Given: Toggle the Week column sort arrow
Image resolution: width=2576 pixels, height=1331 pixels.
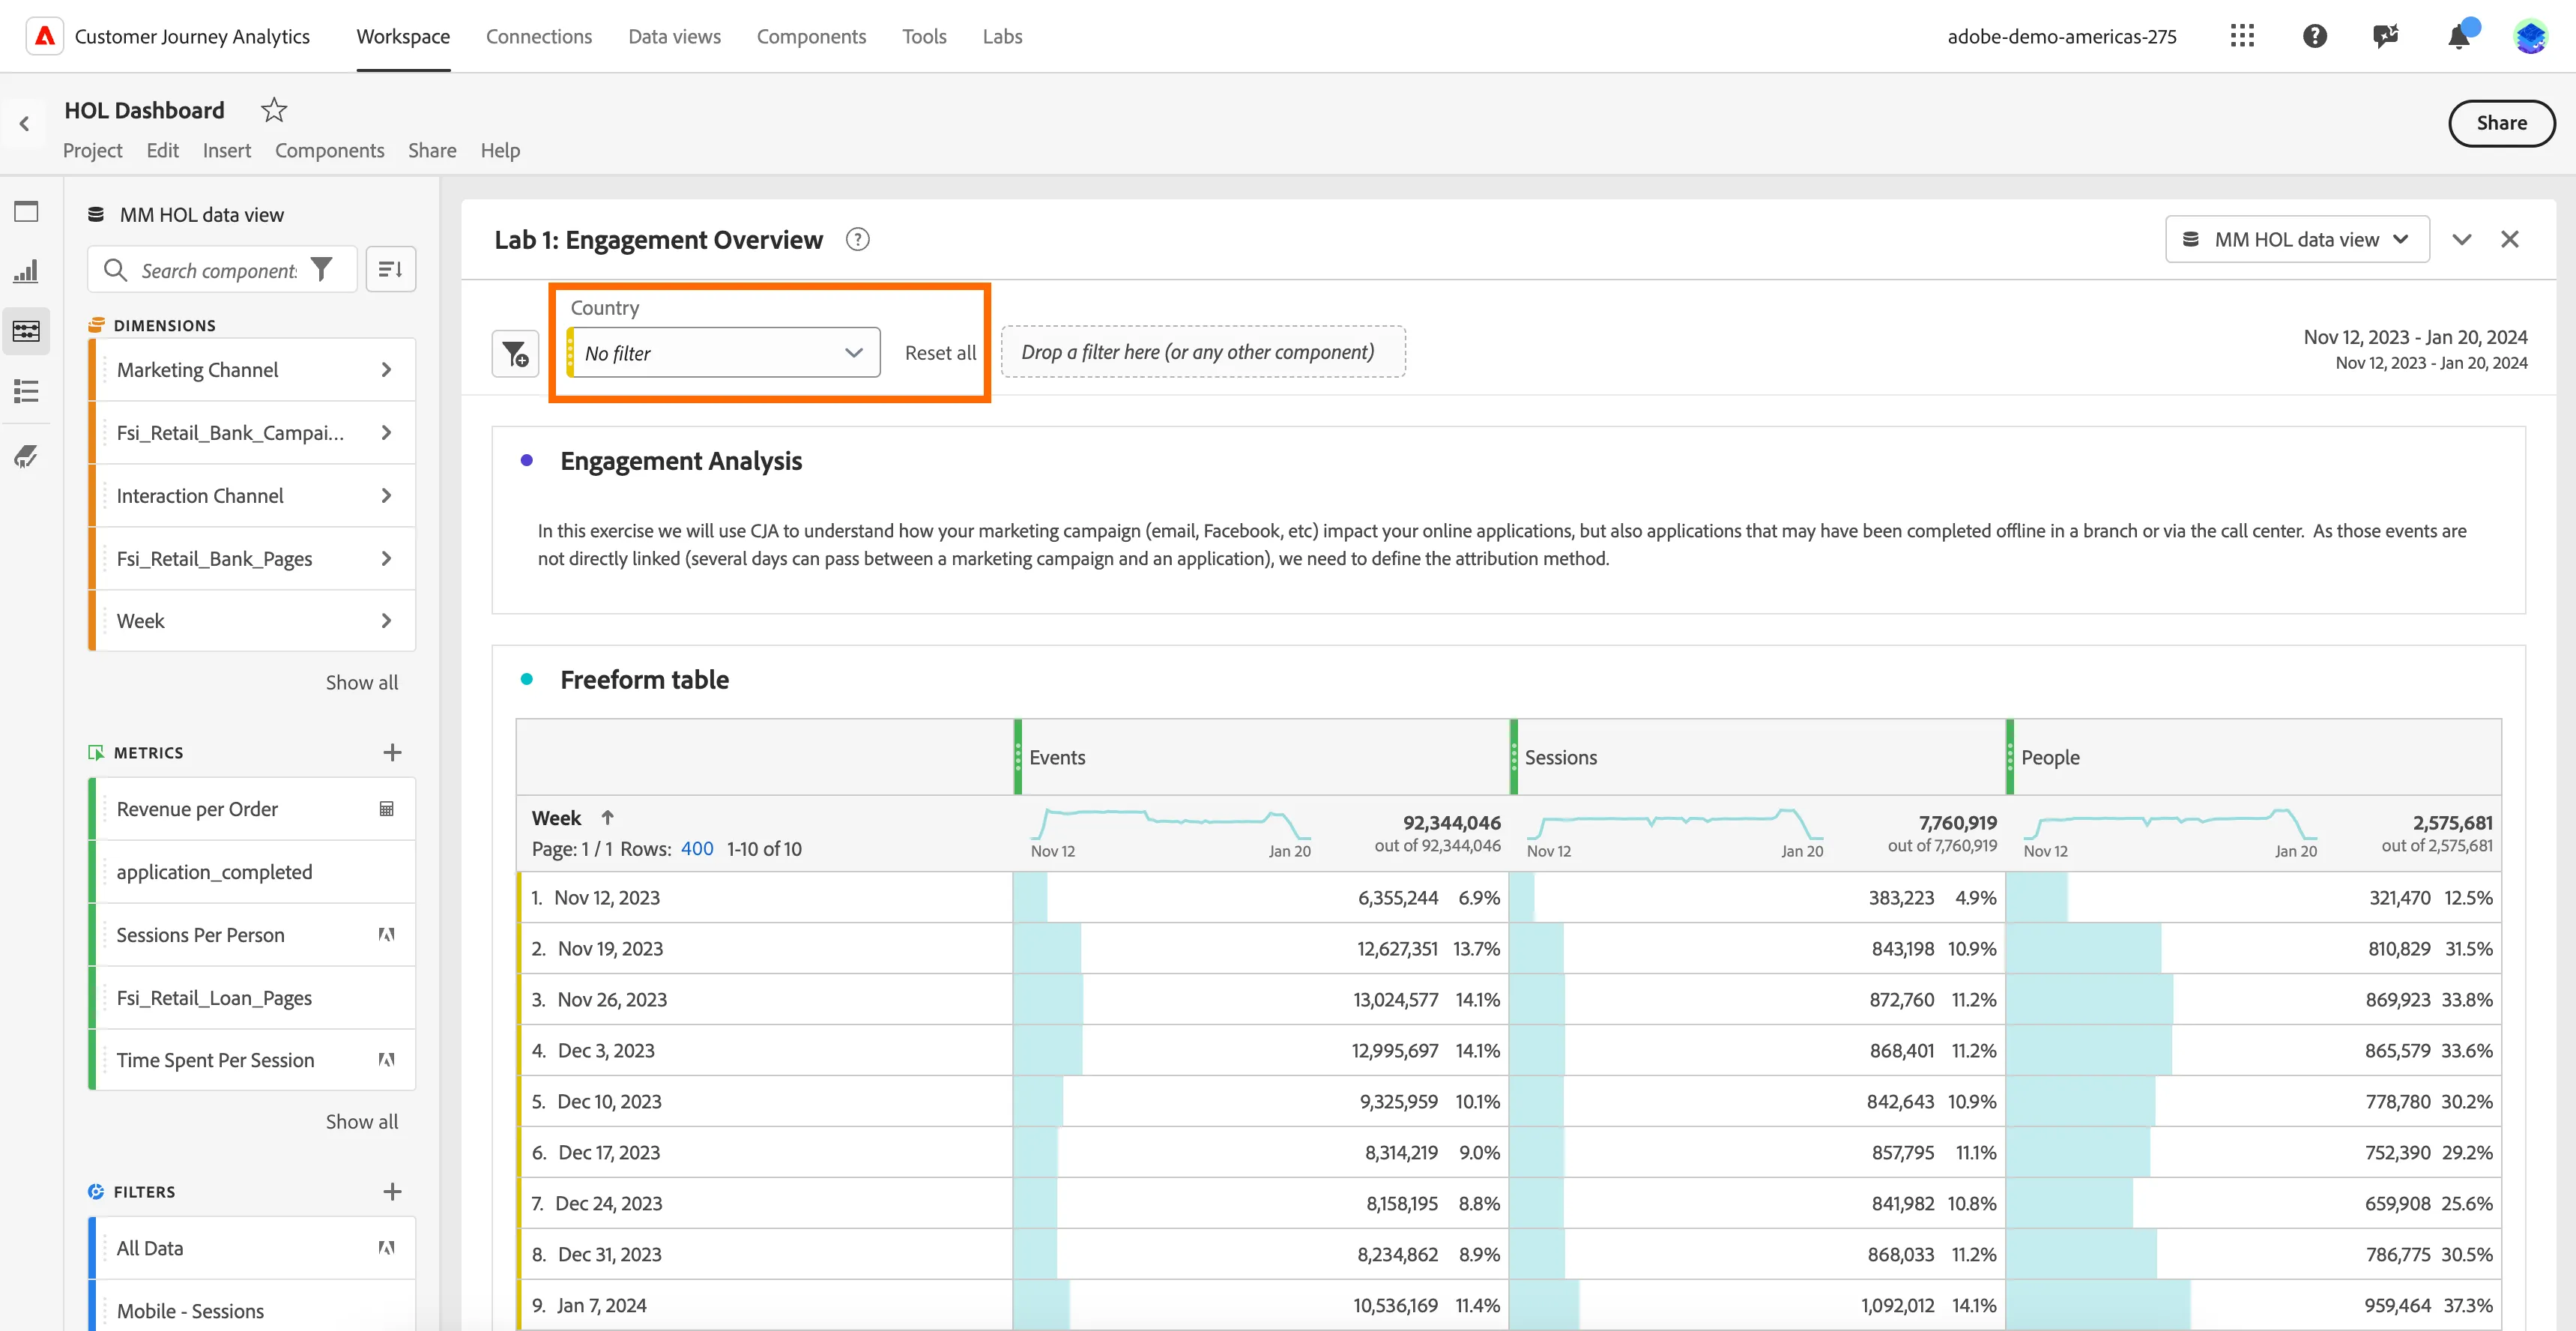Looking at the screenshot, I should [x=607, y=818].
